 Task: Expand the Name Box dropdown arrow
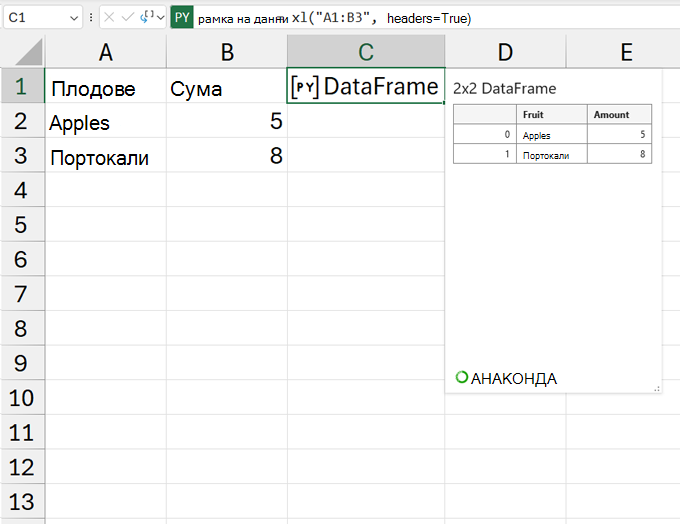coord(74,18)
